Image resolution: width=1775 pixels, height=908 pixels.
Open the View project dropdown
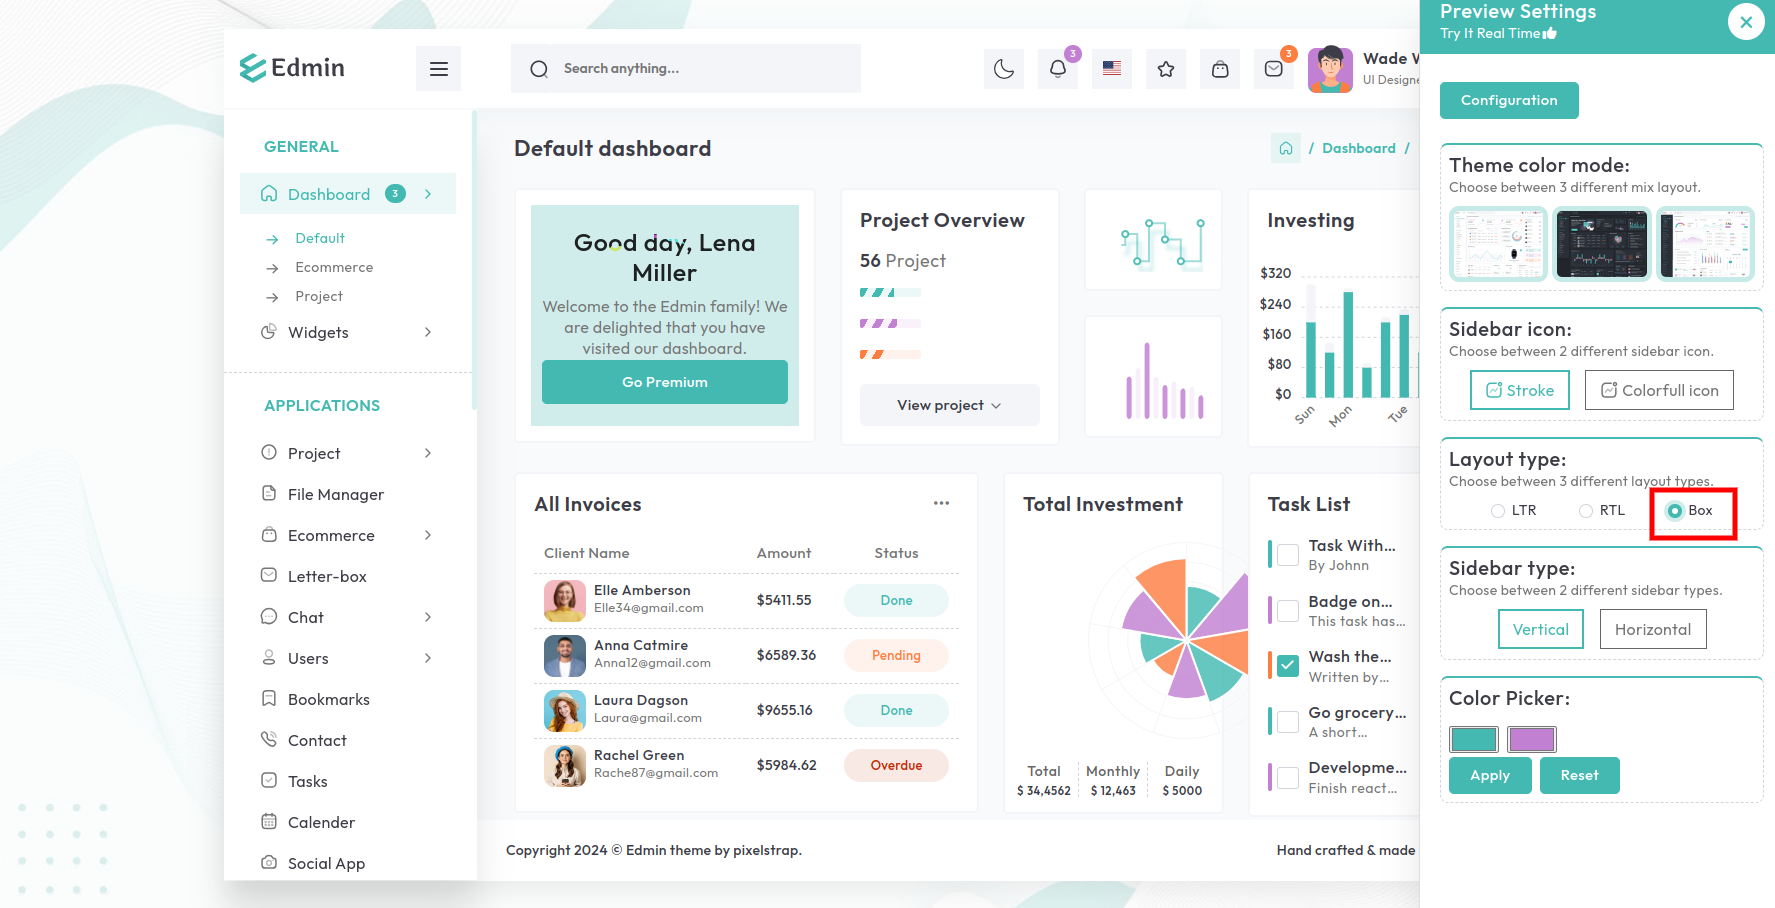[949, 405]
